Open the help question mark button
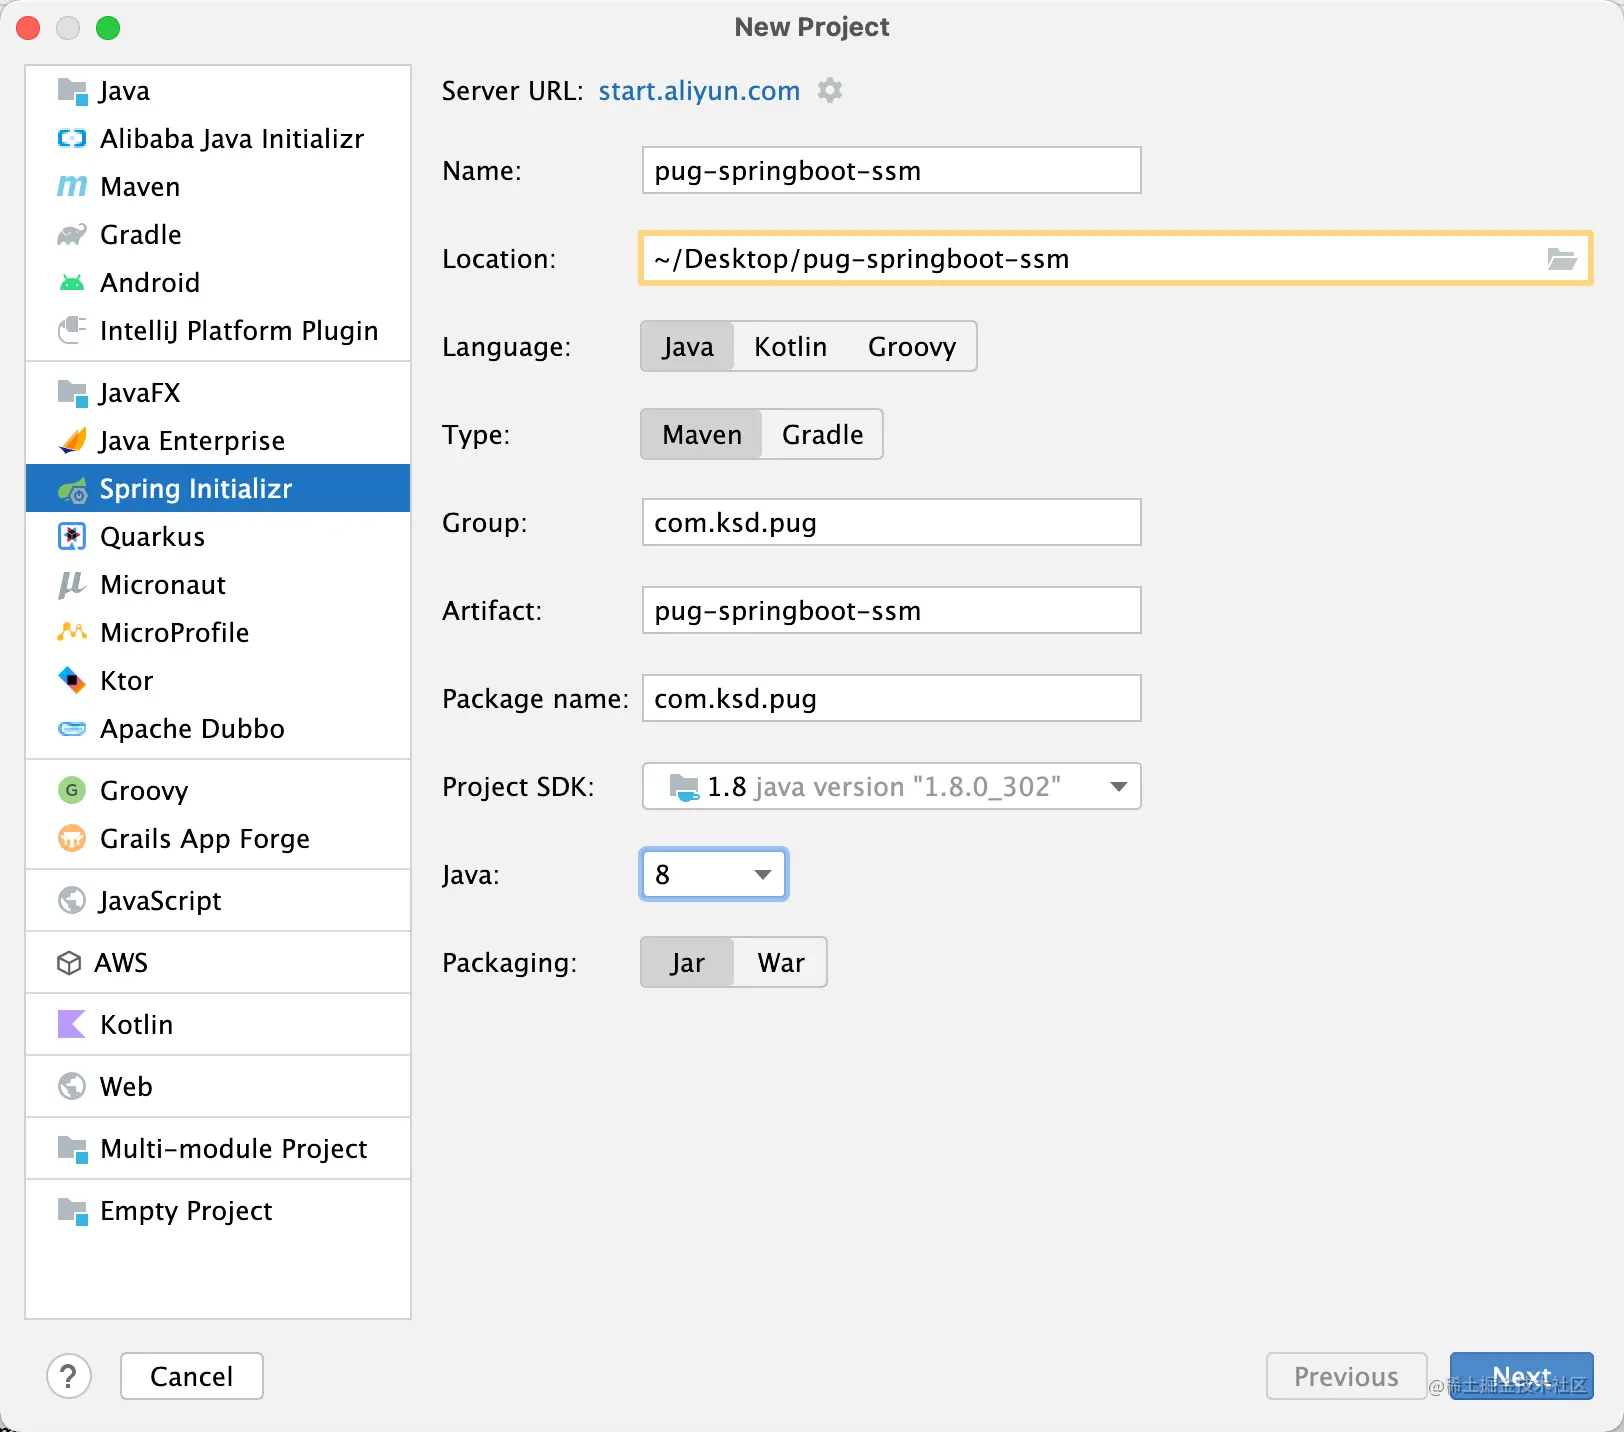The width and height of the screenshot is (1624, 1432). [68, 1377]
